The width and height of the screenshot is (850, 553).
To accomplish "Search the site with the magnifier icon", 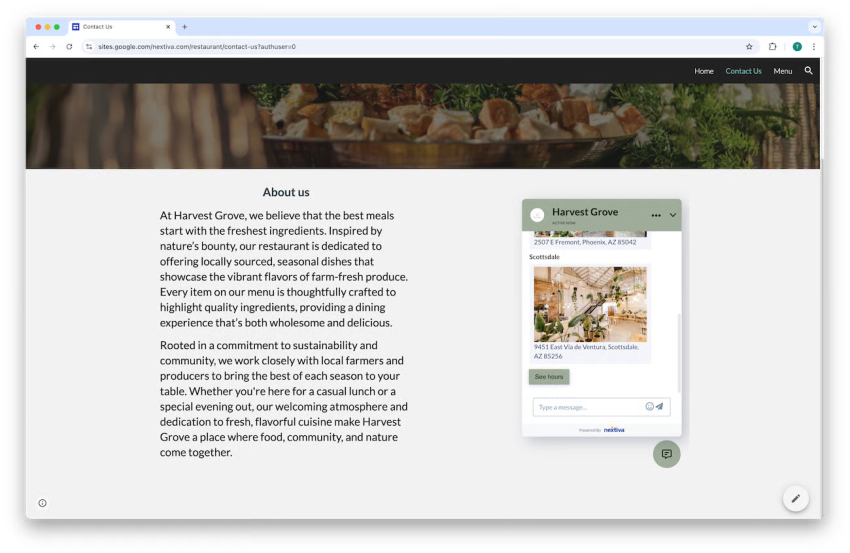I will pos(808,70).
